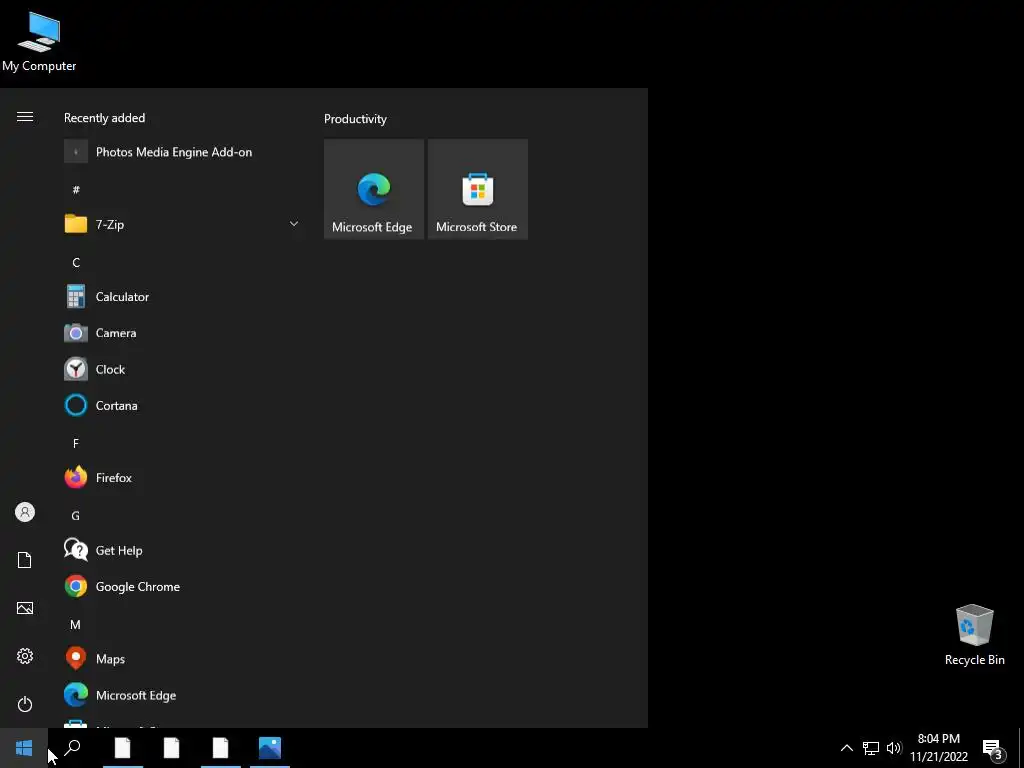Jump via the '#' letter header
1024x768 pixels.
(76, 190)
